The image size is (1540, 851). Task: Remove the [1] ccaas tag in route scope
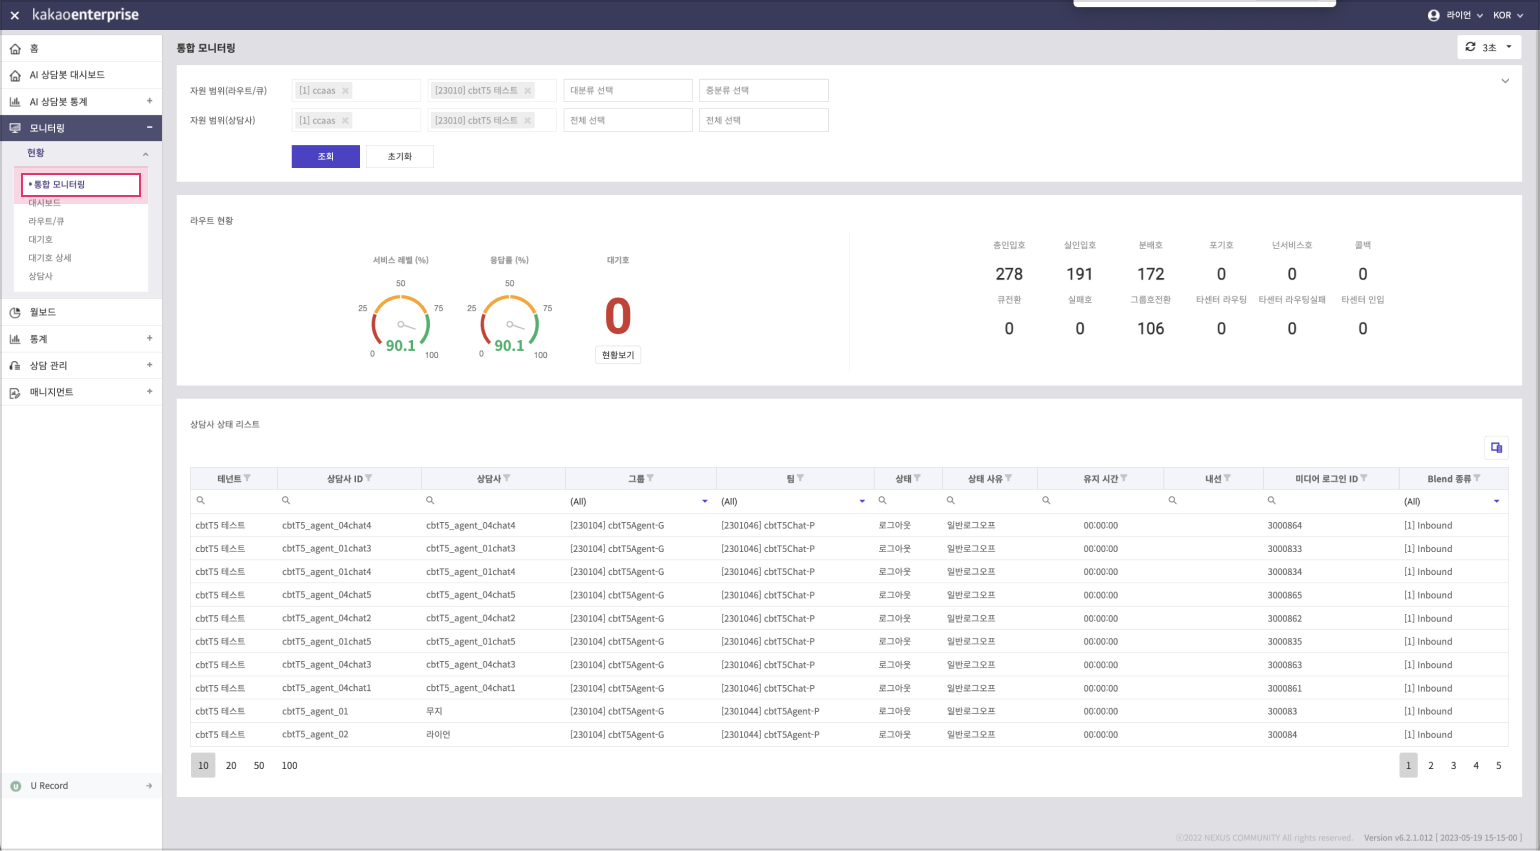tap(346, 91)
